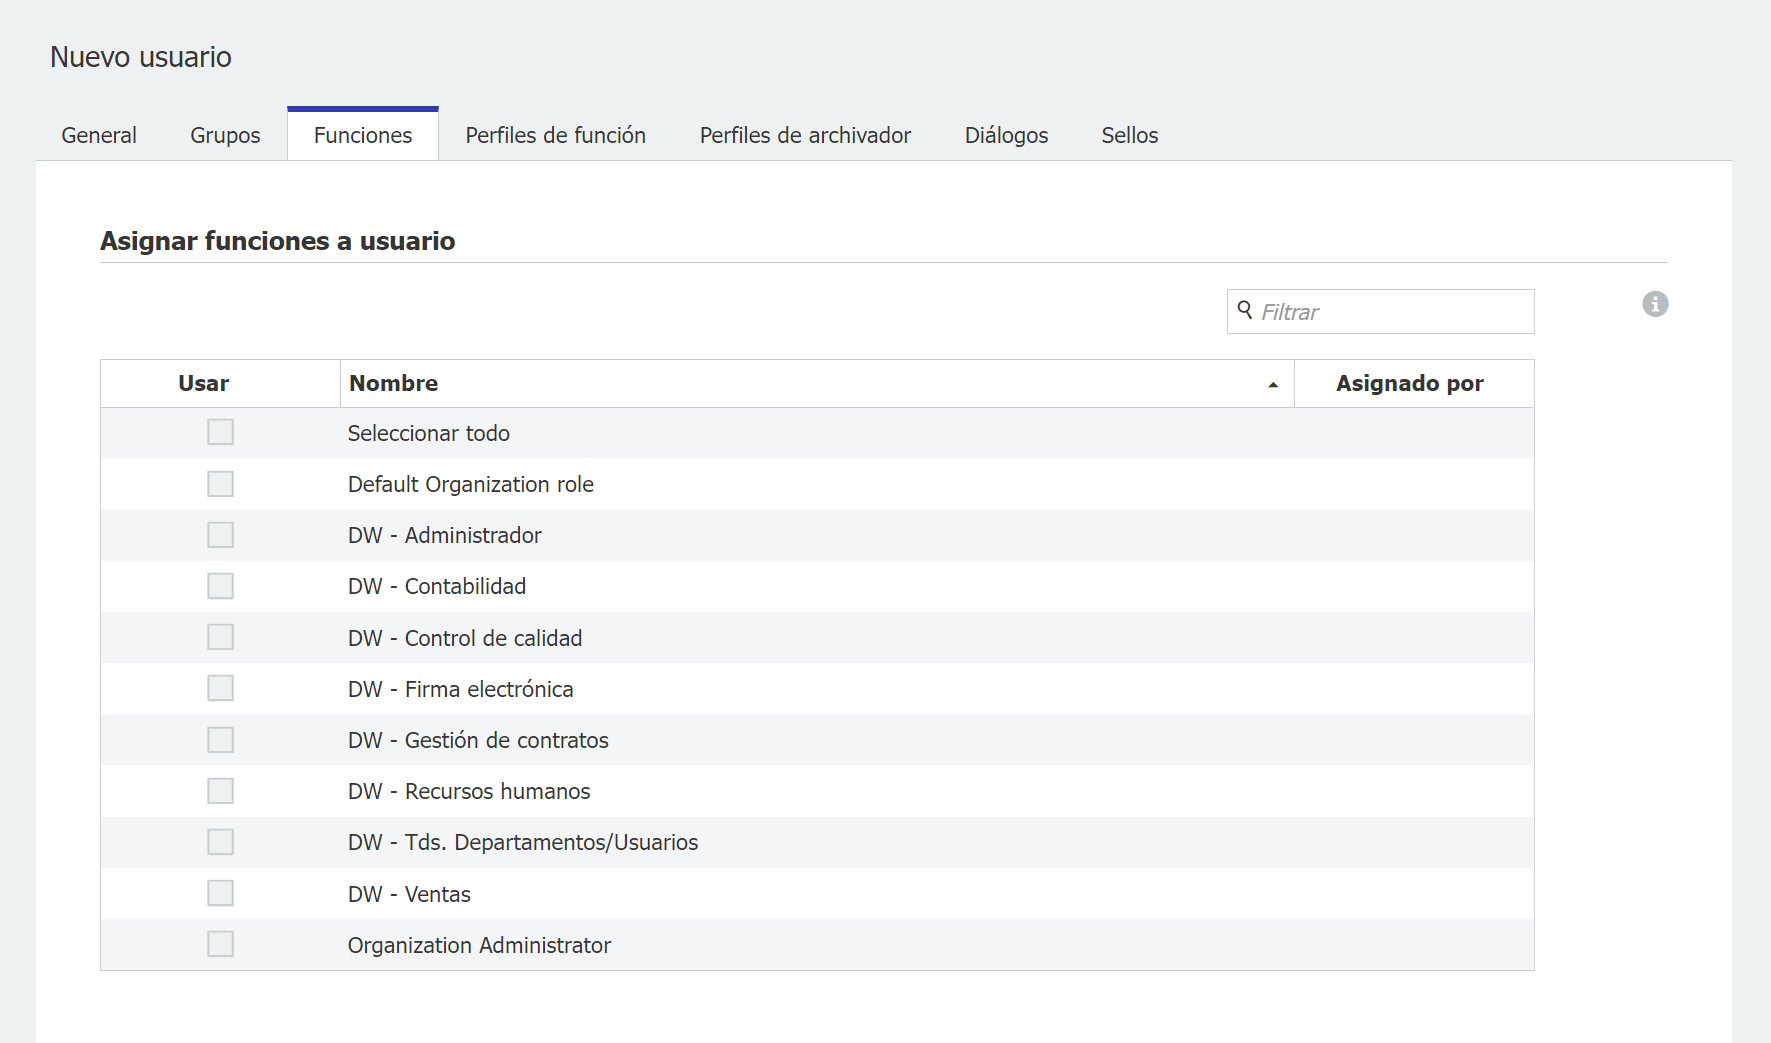Click the Asignado por column header
Viewport: 1771px width, 1043px height.
coord(1409,384)
